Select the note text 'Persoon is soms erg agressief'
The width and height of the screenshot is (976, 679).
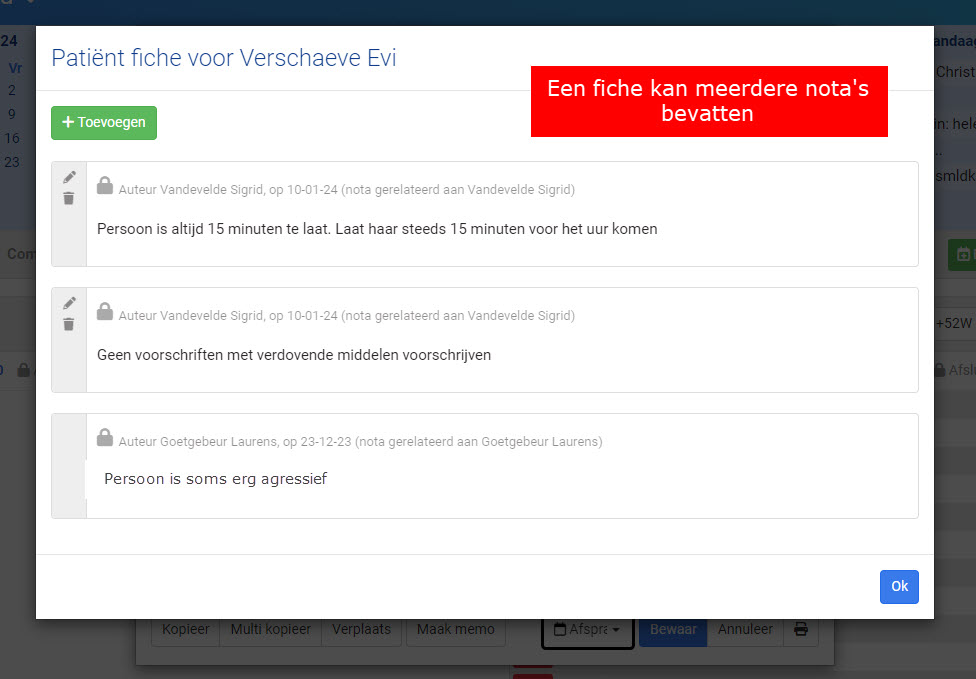click(215, 479)
